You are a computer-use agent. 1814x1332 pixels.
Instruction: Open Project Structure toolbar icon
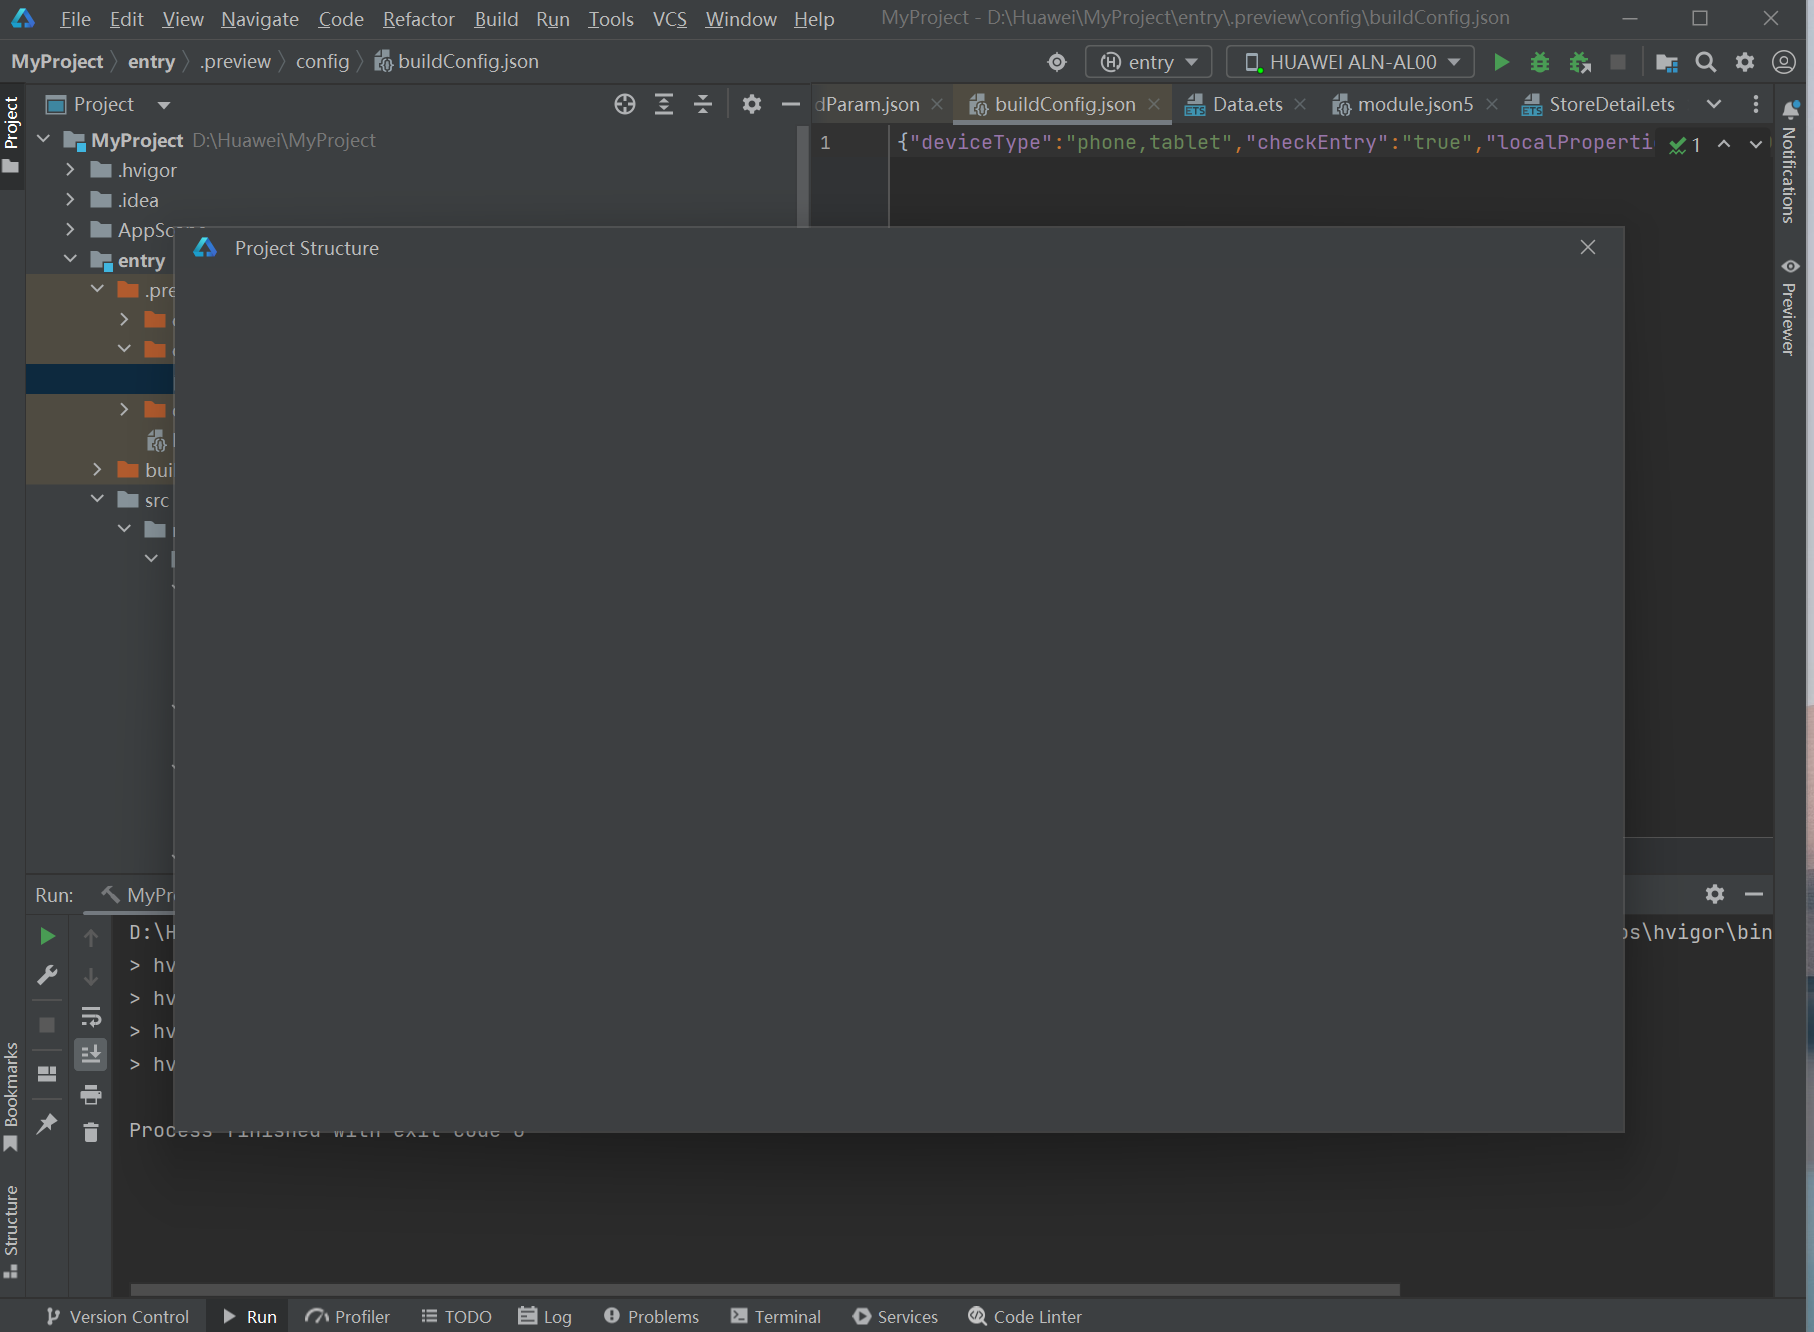1666,62
